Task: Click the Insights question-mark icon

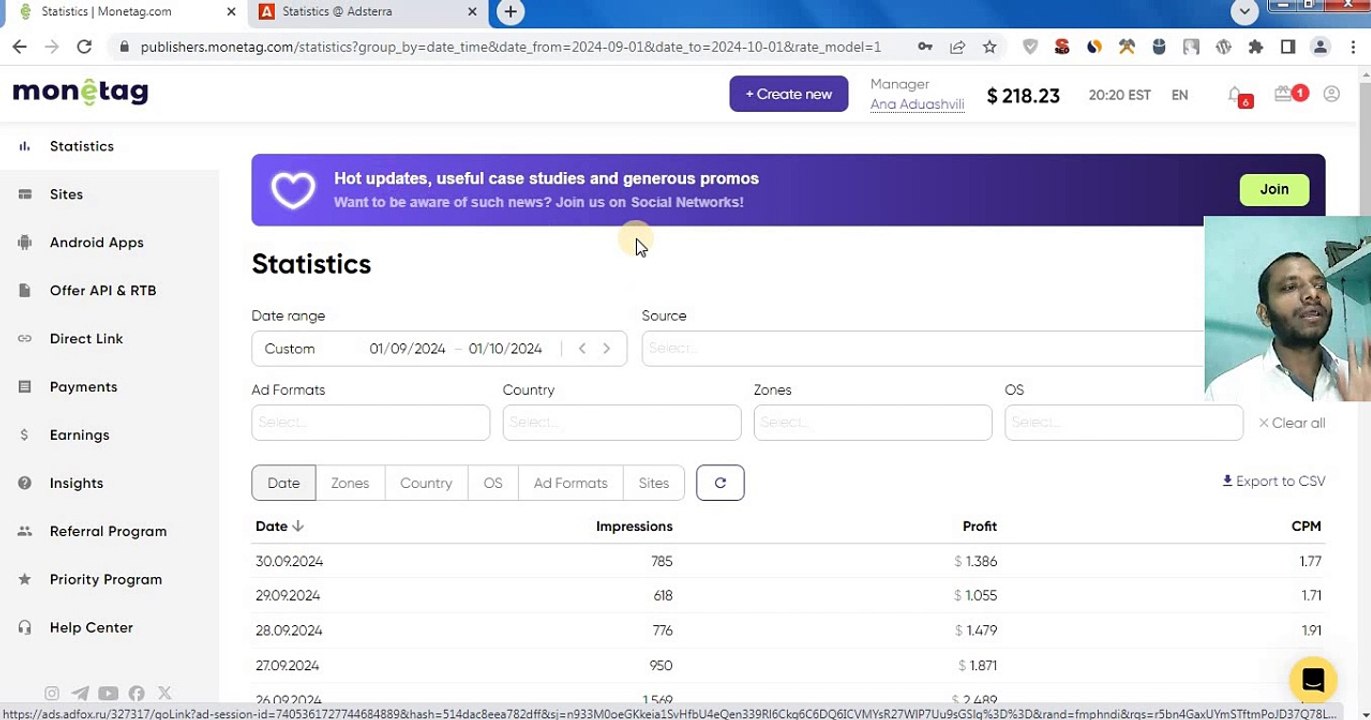Action: (x=24, y=483)
